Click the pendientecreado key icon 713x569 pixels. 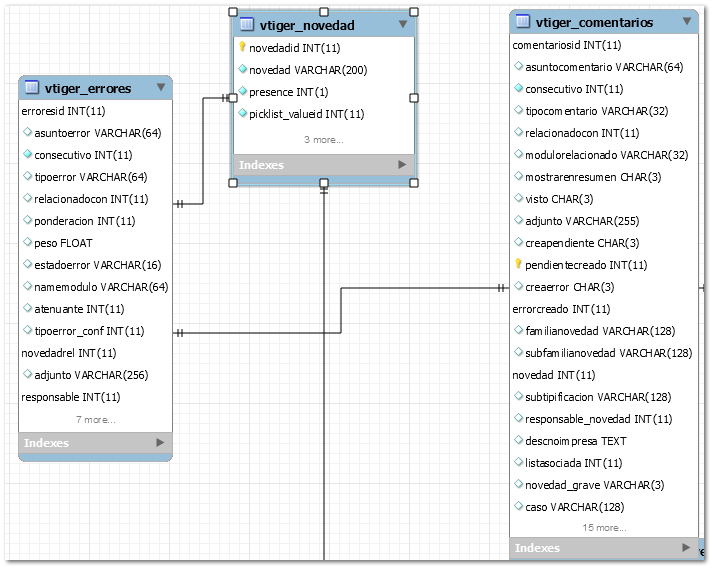[518, 264]
